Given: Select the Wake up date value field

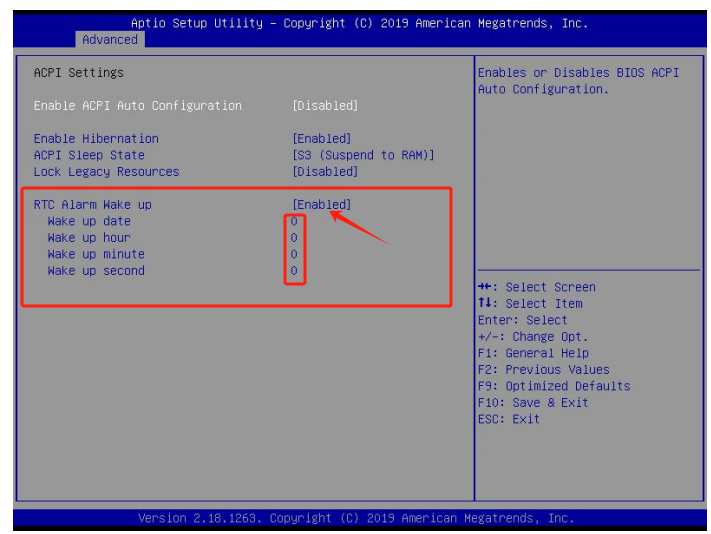Looking at the screenshot, I should (x=294, y=222).
